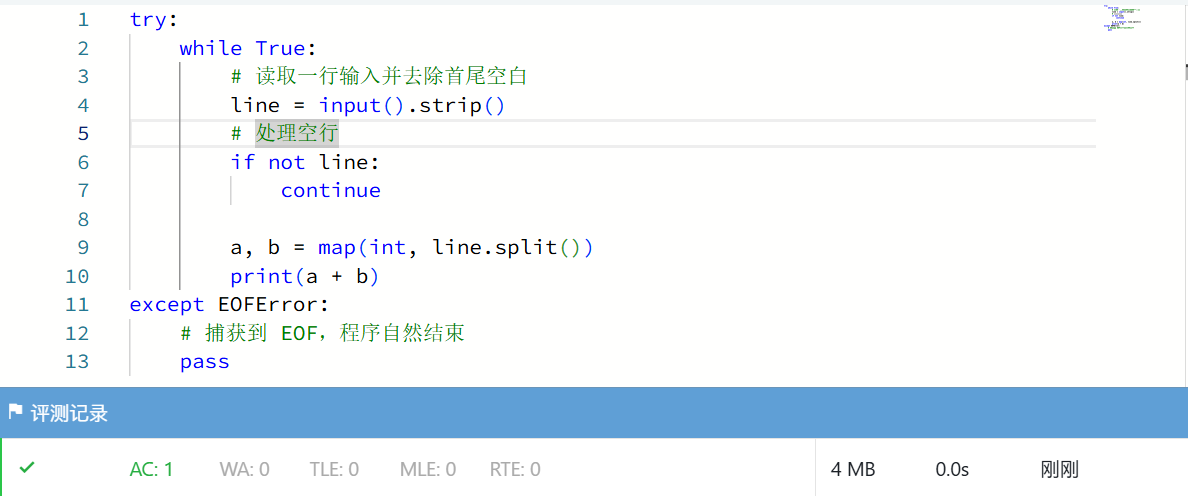Click line number 11 in the gutter
Image resolution: width=1188 pixels, height=496 pixels.
coord(77,304)
